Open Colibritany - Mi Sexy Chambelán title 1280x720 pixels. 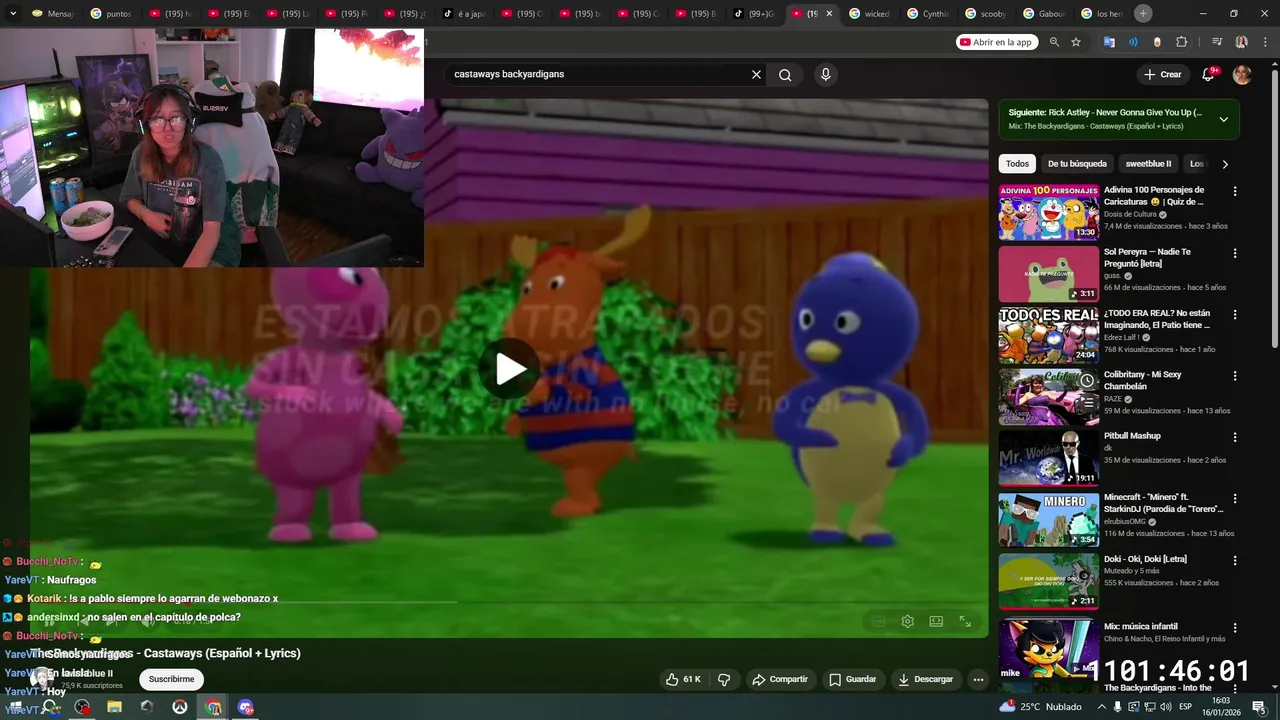click(x=1142, y=380)
